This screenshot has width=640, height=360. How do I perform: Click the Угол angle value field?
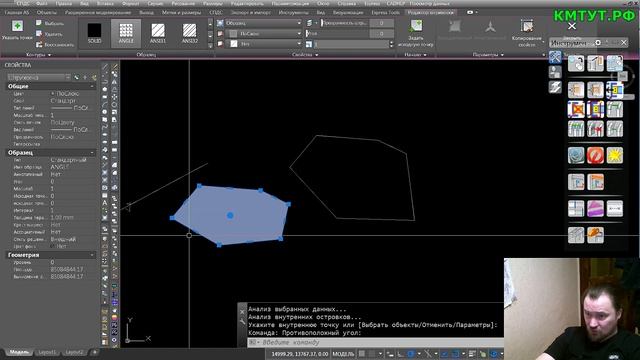click(x=382, y=33)
